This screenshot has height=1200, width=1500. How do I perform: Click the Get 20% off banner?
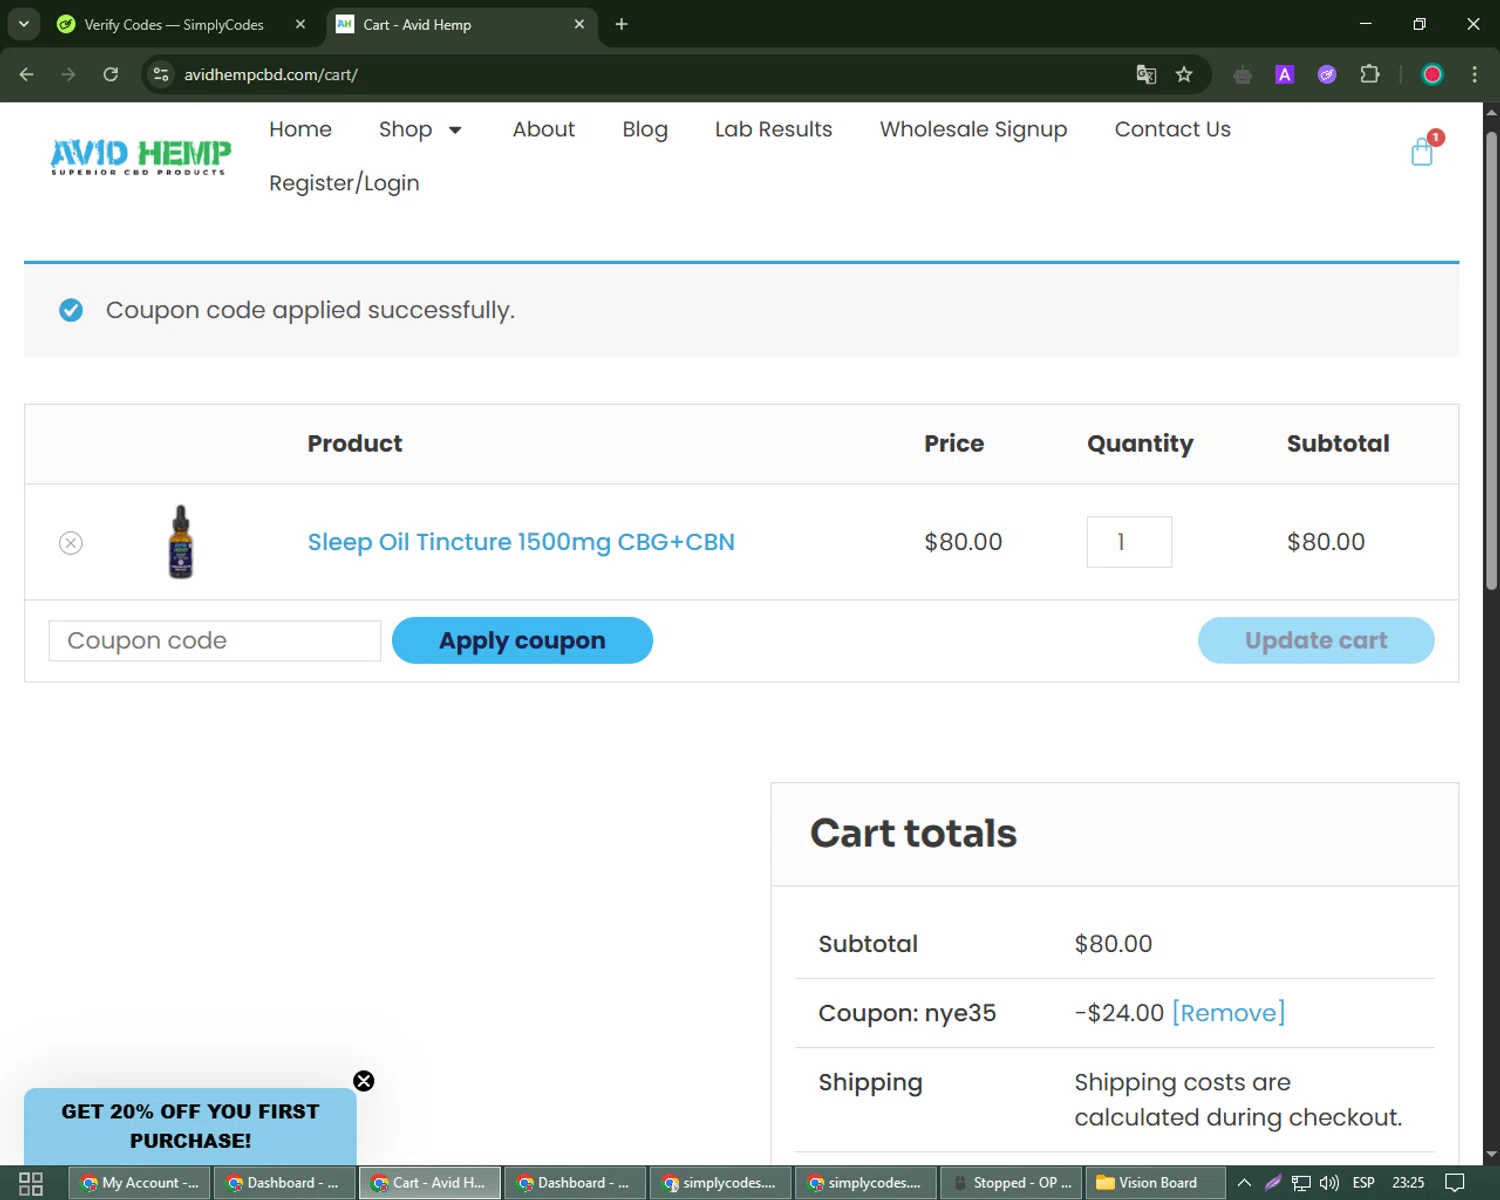pos(190,1126)
